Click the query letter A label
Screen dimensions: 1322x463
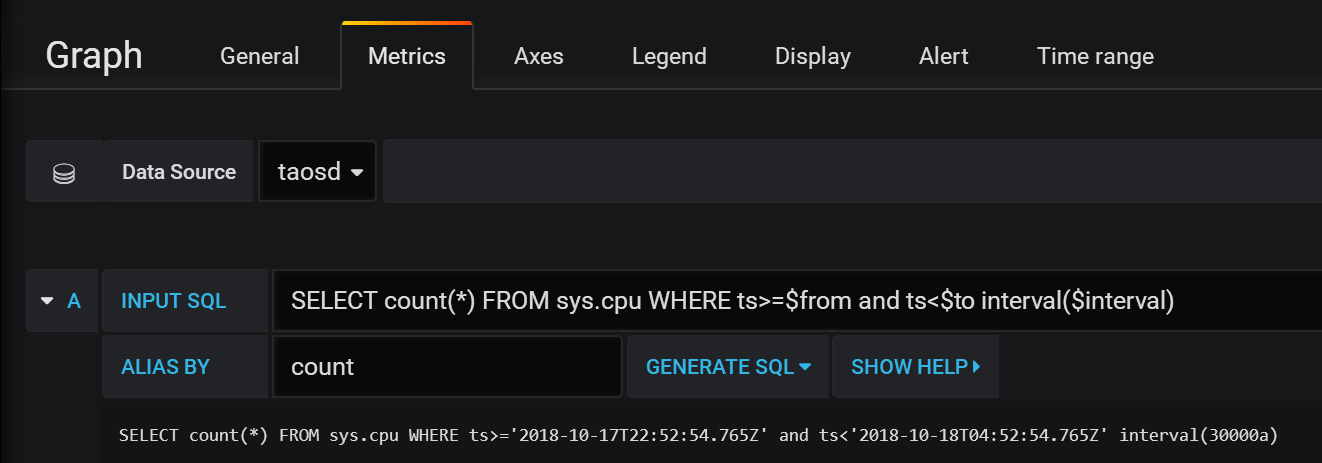tap(73, 300)
